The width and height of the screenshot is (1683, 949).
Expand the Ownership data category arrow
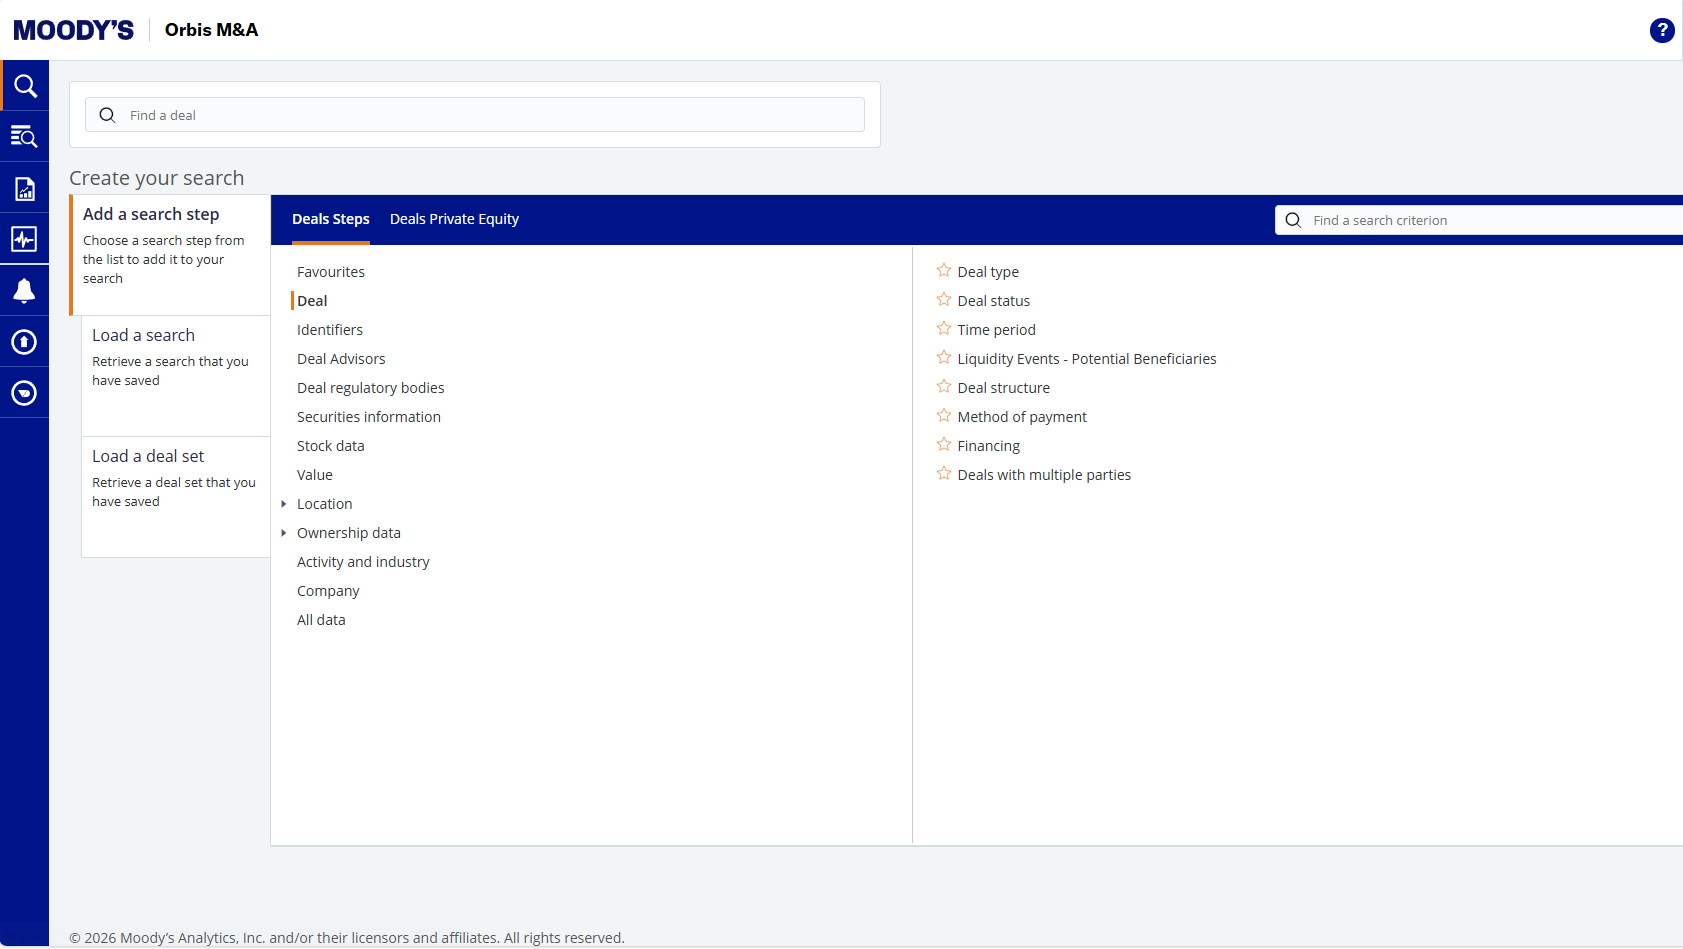284,533
